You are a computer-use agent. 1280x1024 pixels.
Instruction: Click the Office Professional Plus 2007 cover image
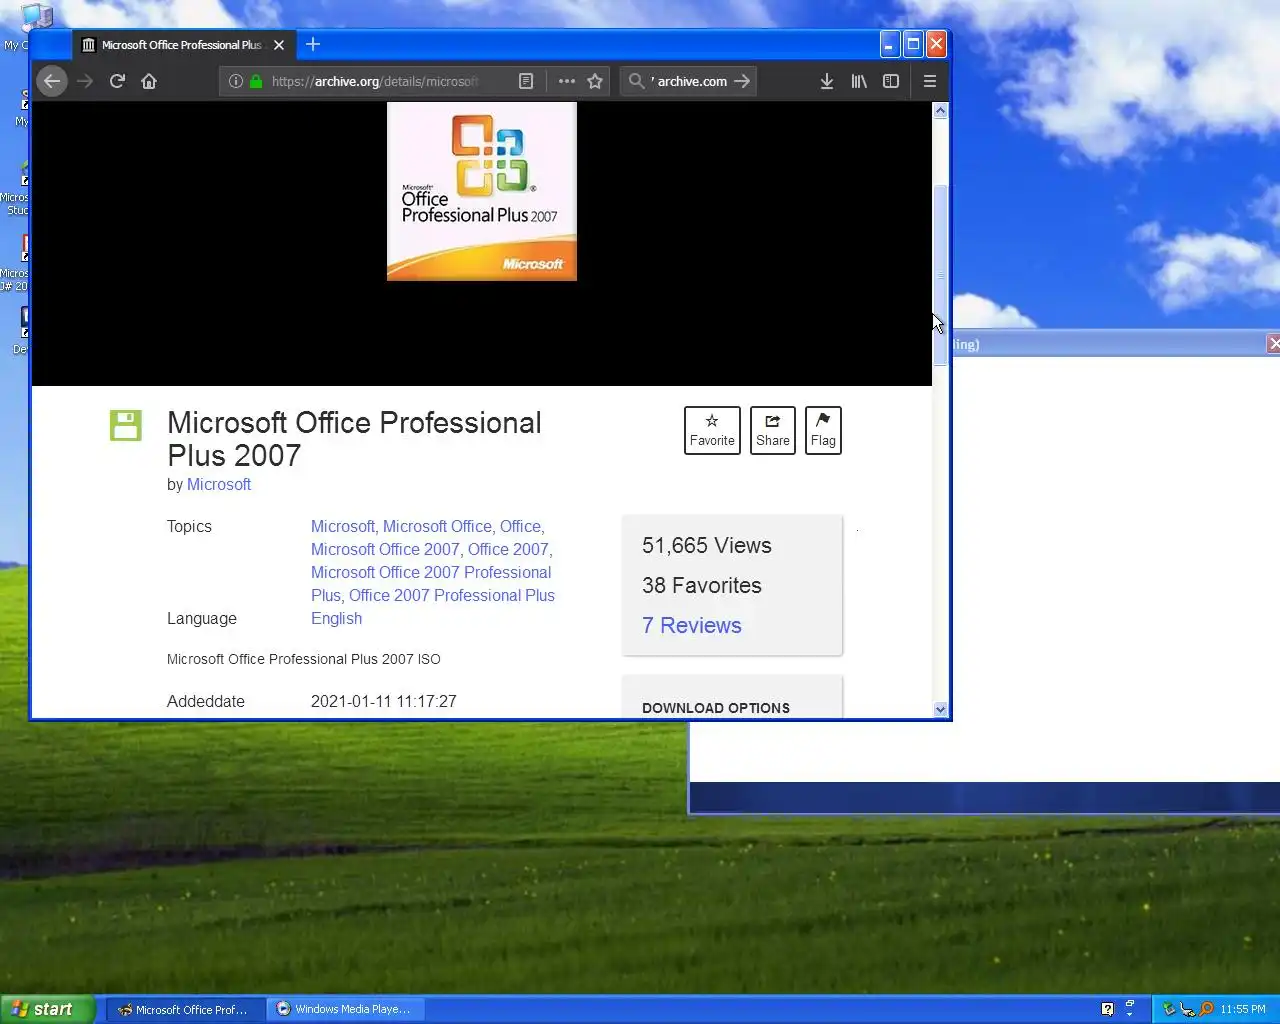click(482, 191)
